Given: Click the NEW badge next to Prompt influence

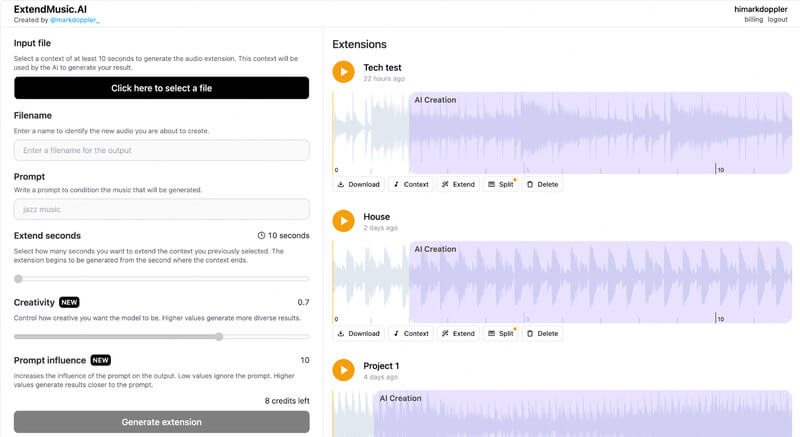Looking at the screenshot, I should 101,360.
